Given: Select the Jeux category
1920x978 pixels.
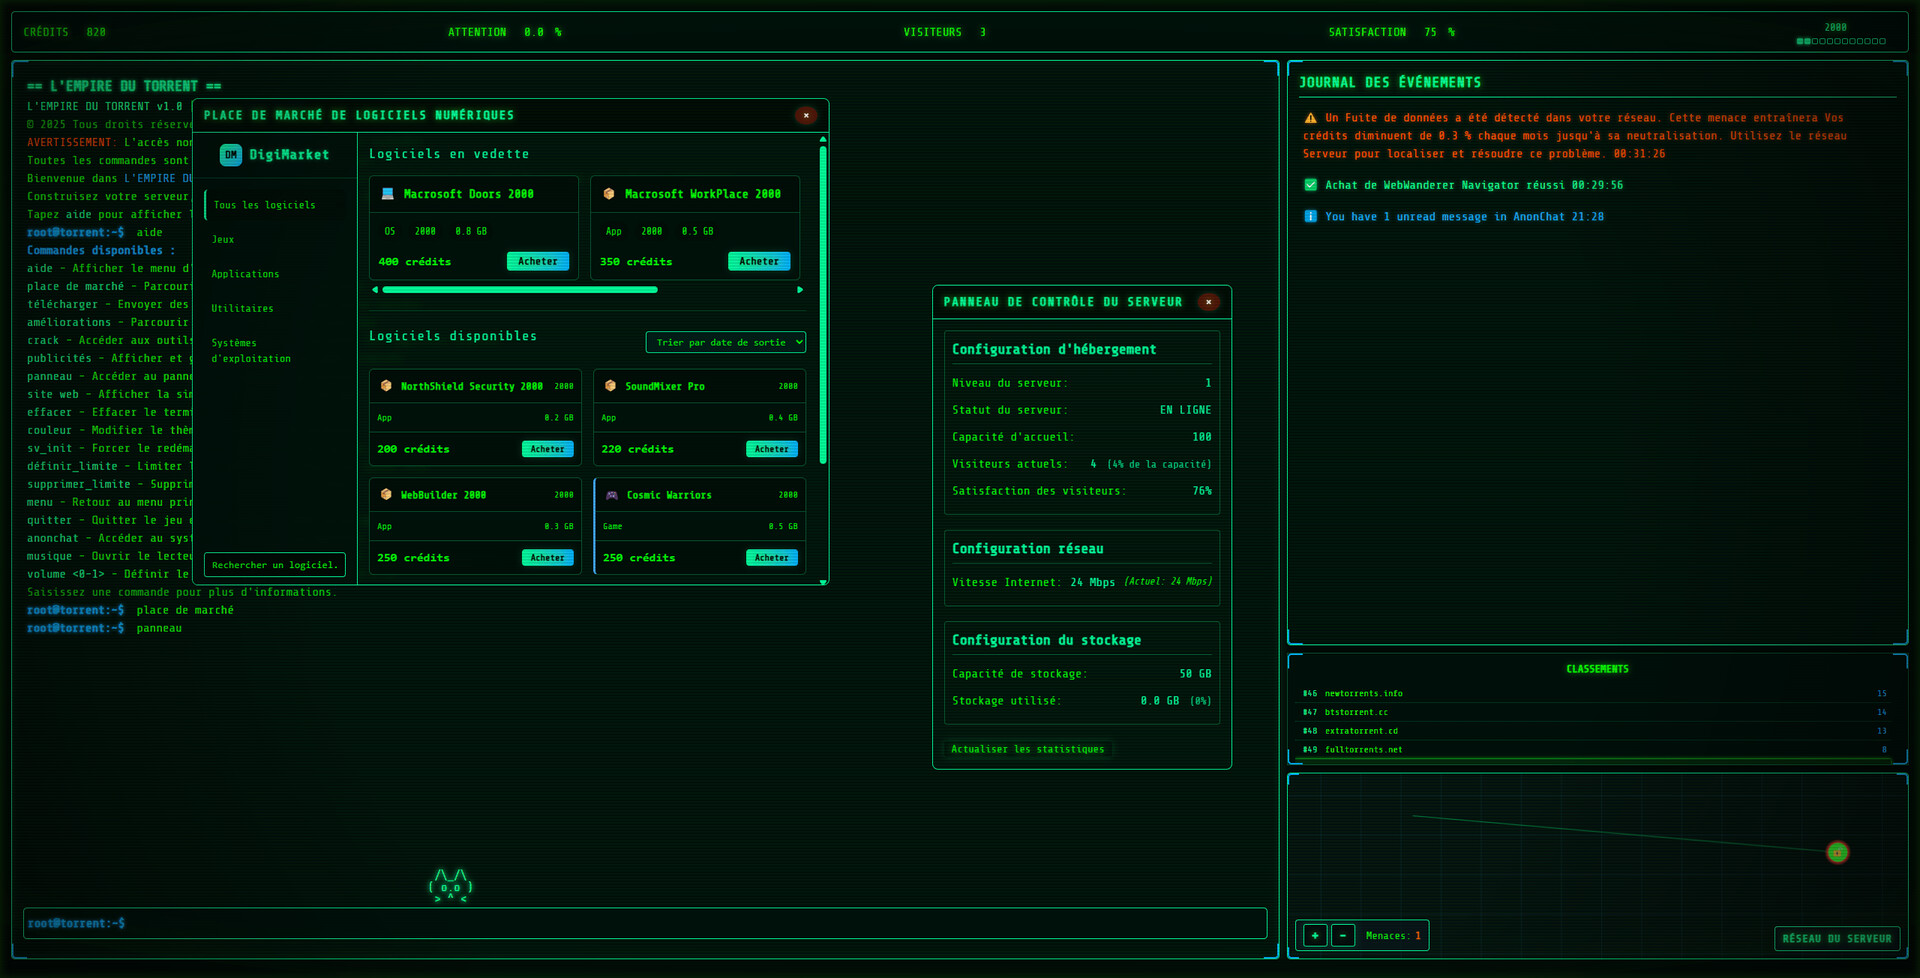Looking at the screenshot, I should point(223,240).
